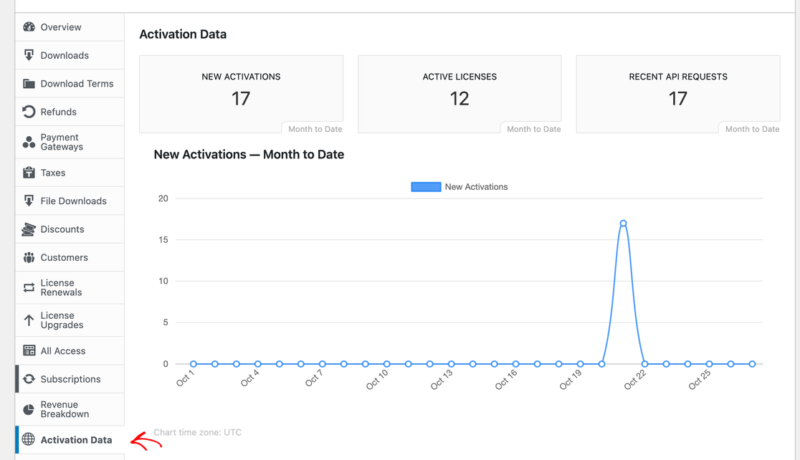The image size is (800, 460).
Task: Click the Activation Data globe icon
Action: pos(29,439)
